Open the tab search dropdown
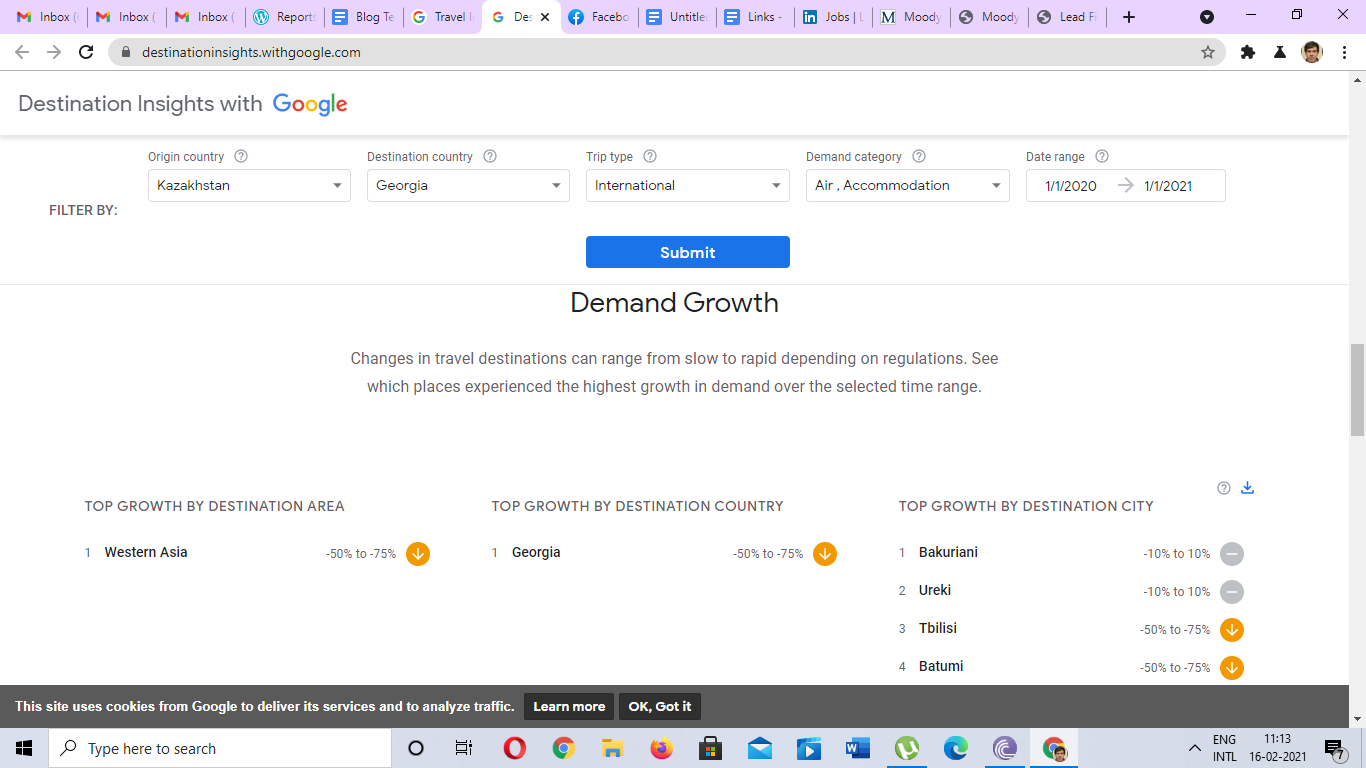 click(1207, 17)
